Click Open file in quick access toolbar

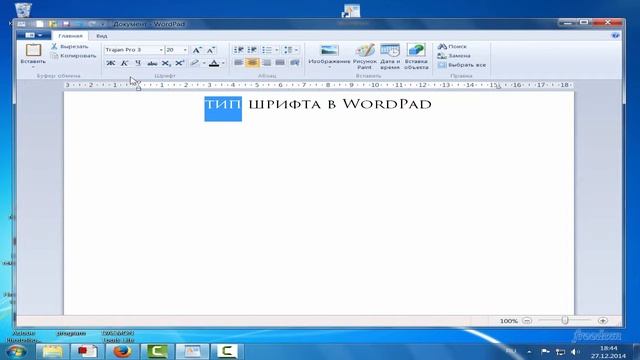click(53, 24)
